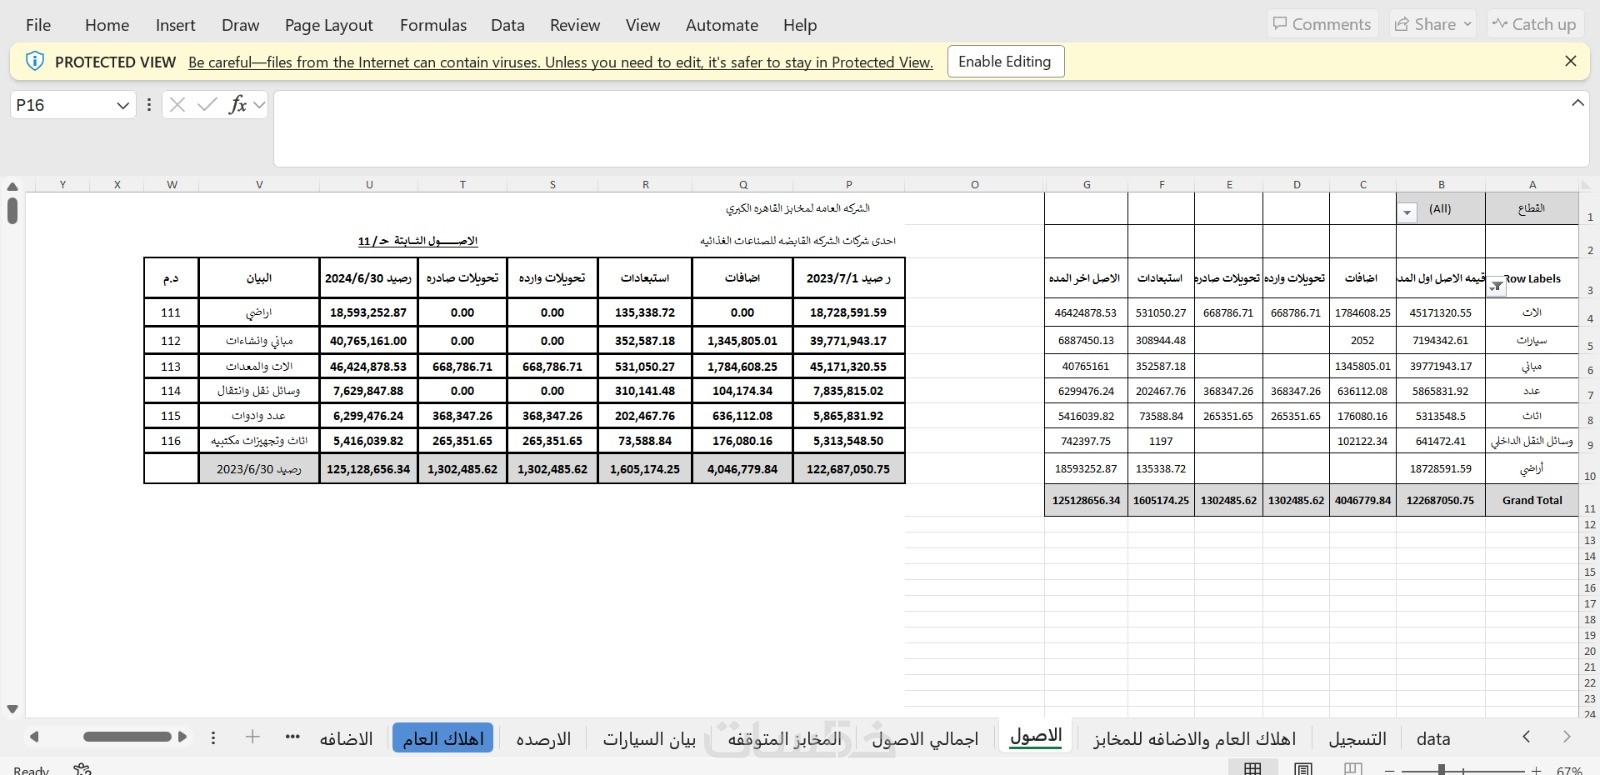Switch to the Home ribbon tab
The width and height of the screenshot is (1600, 775).
click(x=107, y=25)
